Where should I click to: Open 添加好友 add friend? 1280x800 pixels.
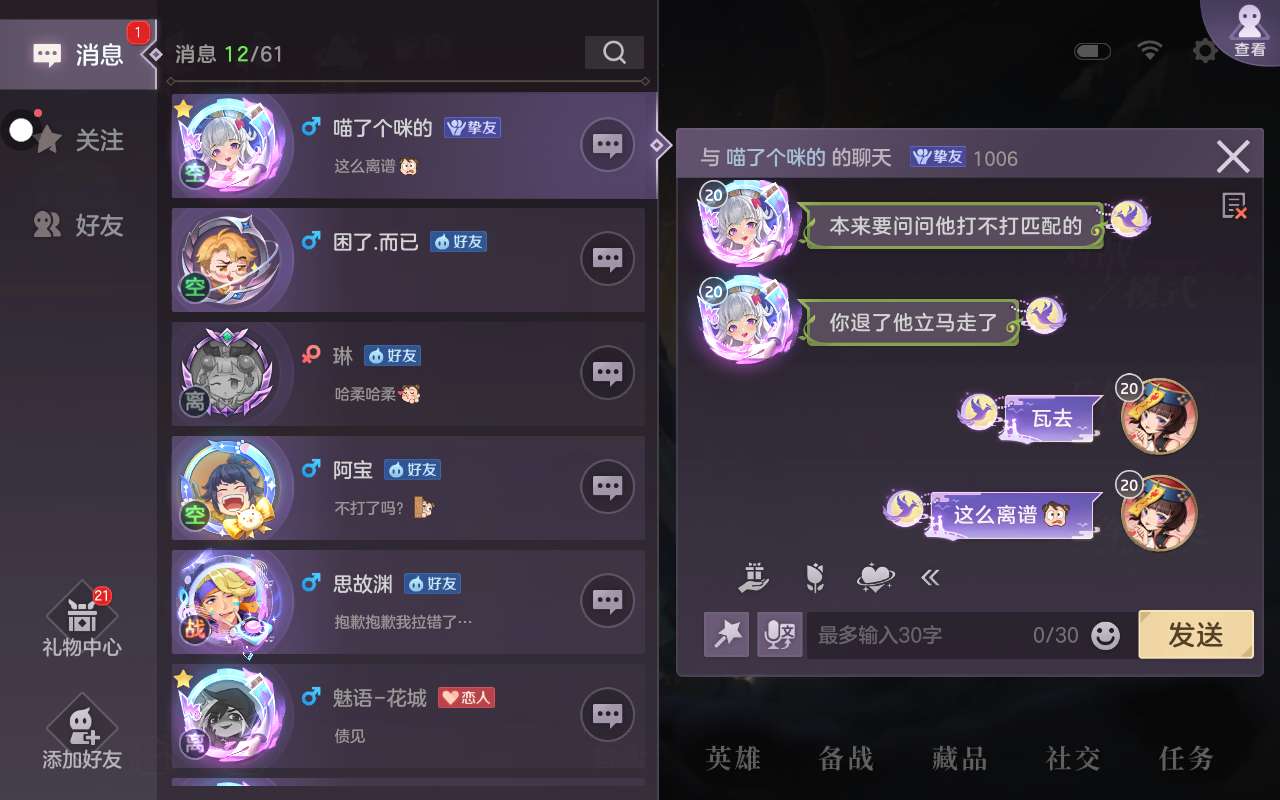[82, 735]
